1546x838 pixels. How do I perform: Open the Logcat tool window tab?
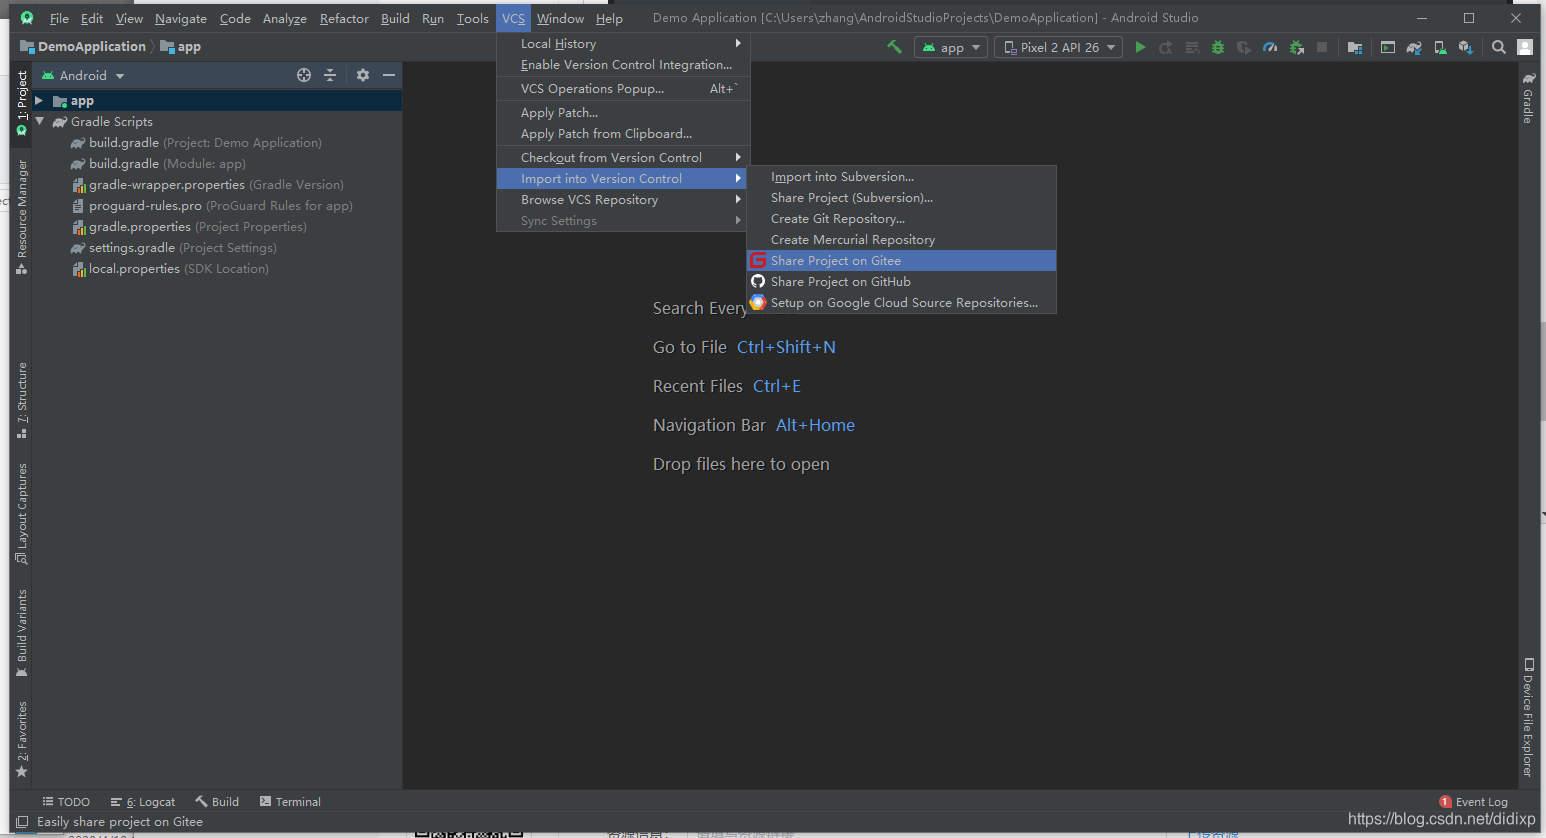(x=143, y=802)
